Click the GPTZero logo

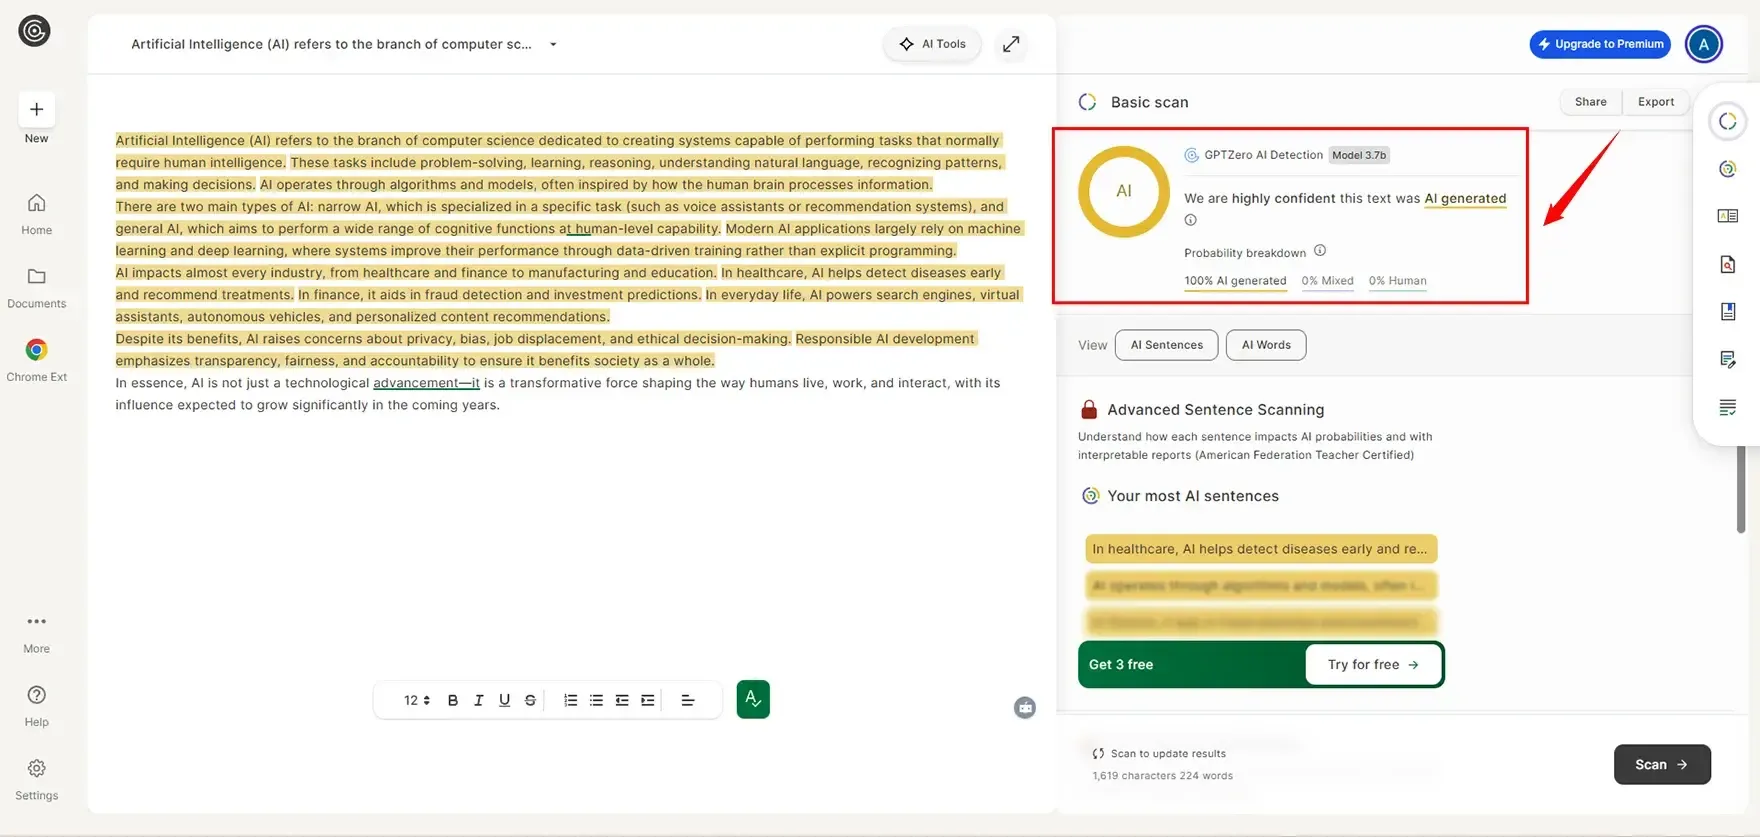34,31
